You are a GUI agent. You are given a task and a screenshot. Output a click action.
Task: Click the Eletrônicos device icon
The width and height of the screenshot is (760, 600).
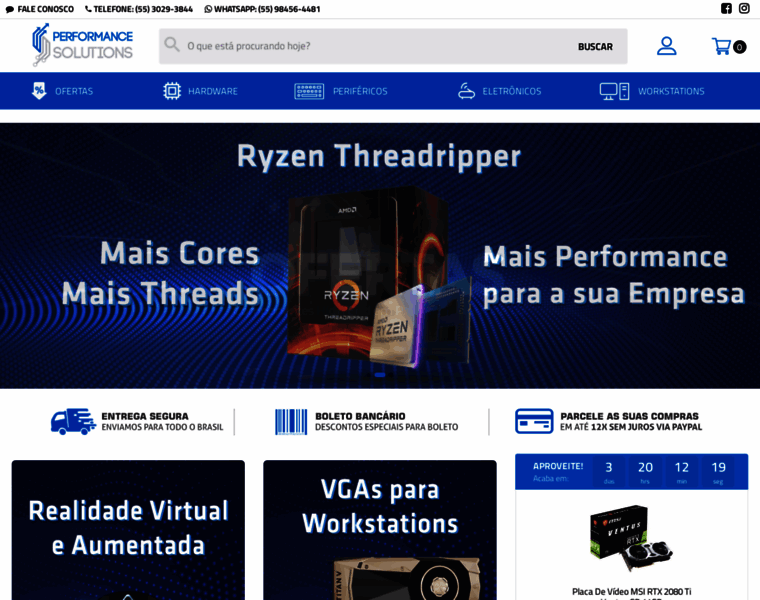coord(466,91)
